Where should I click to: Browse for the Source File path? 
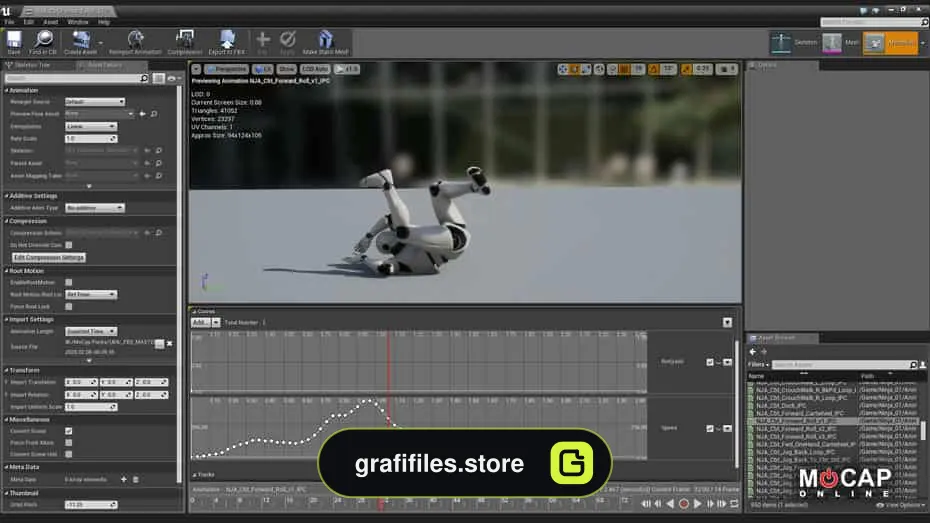(160, 343)
